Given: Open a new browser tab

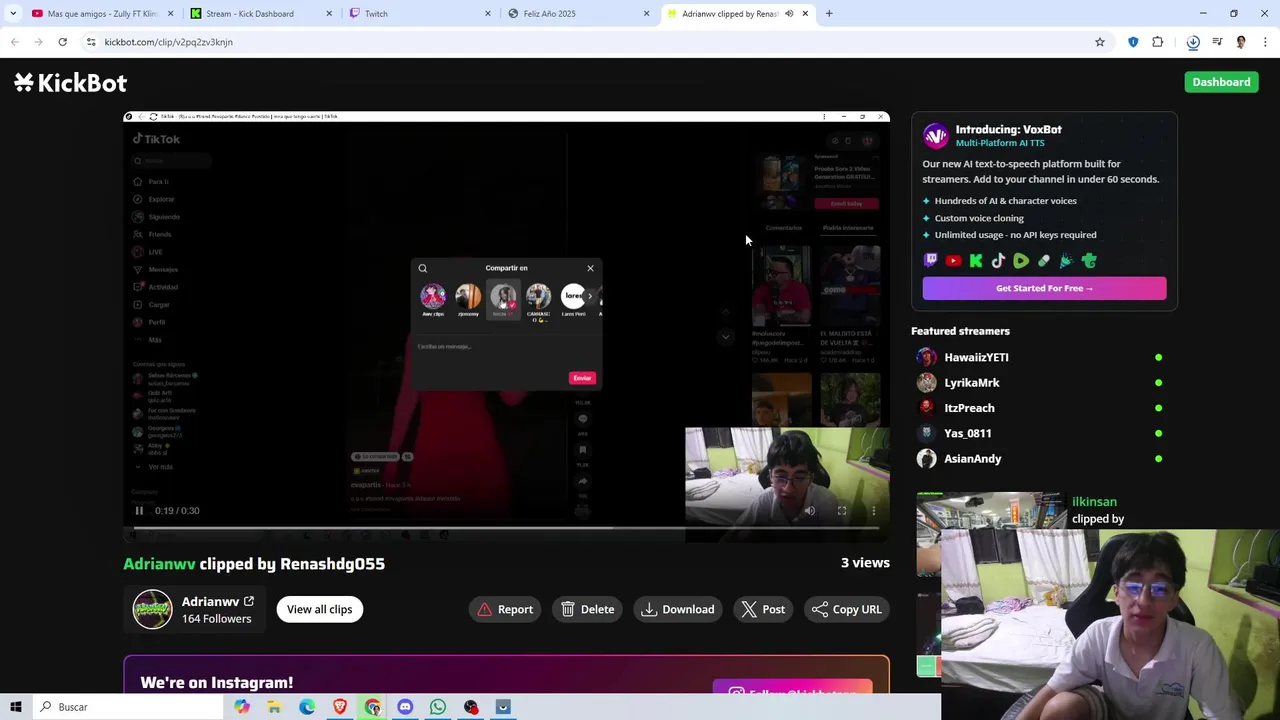Looking at the screenshot, I should 829,14.
